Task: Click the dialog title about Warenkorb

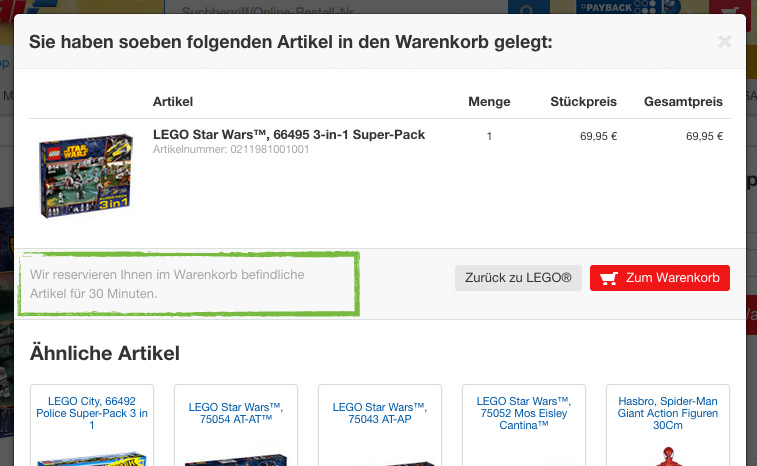Action: click(x=291, y=42)
